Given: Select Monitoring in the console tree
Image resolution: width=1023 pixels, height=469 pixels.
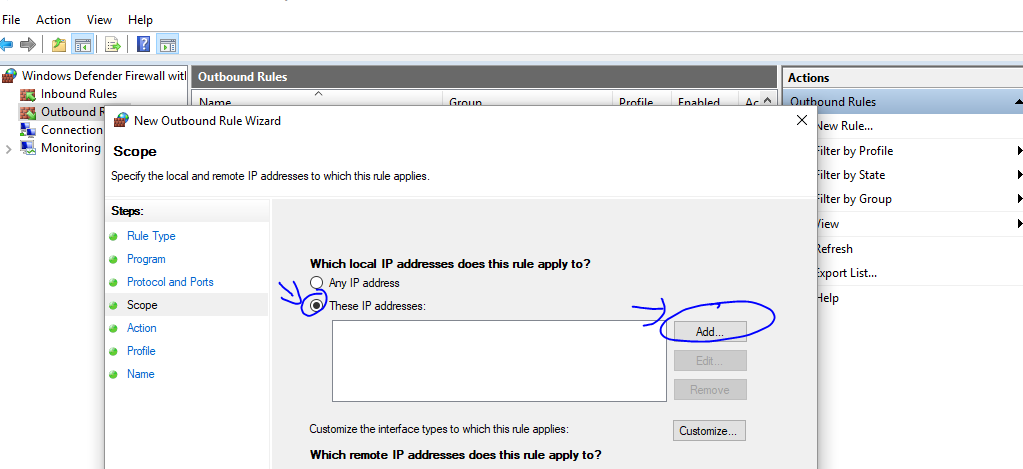Looking at the screenshot, I should point(70,148).
